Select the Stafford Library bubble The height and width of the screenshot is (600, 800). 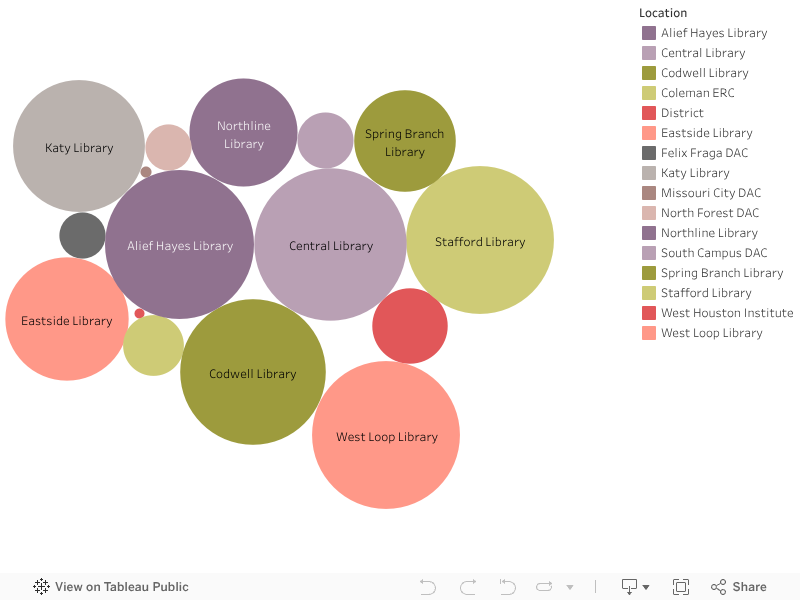pyautogui.click(x=480, y=240)
